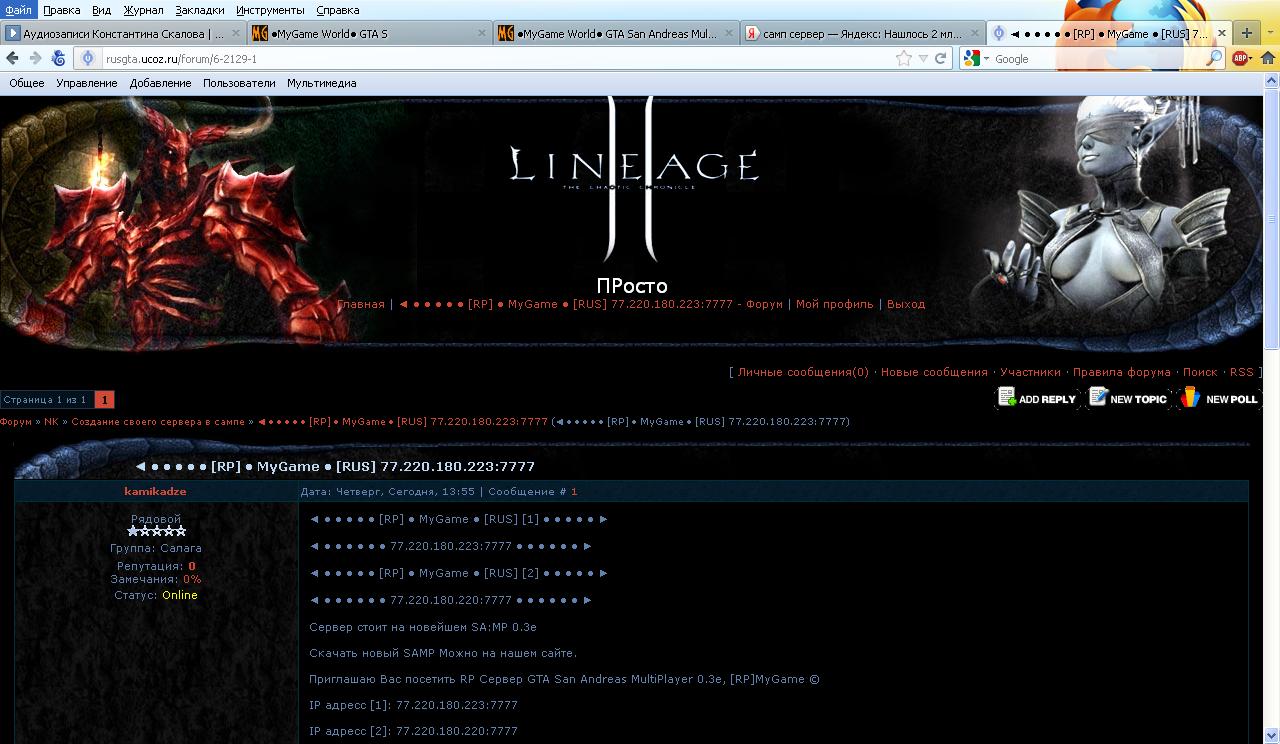Open the forum Поиск link
The width and height of the screenshot is (1280, 744).
point(1200,372)
